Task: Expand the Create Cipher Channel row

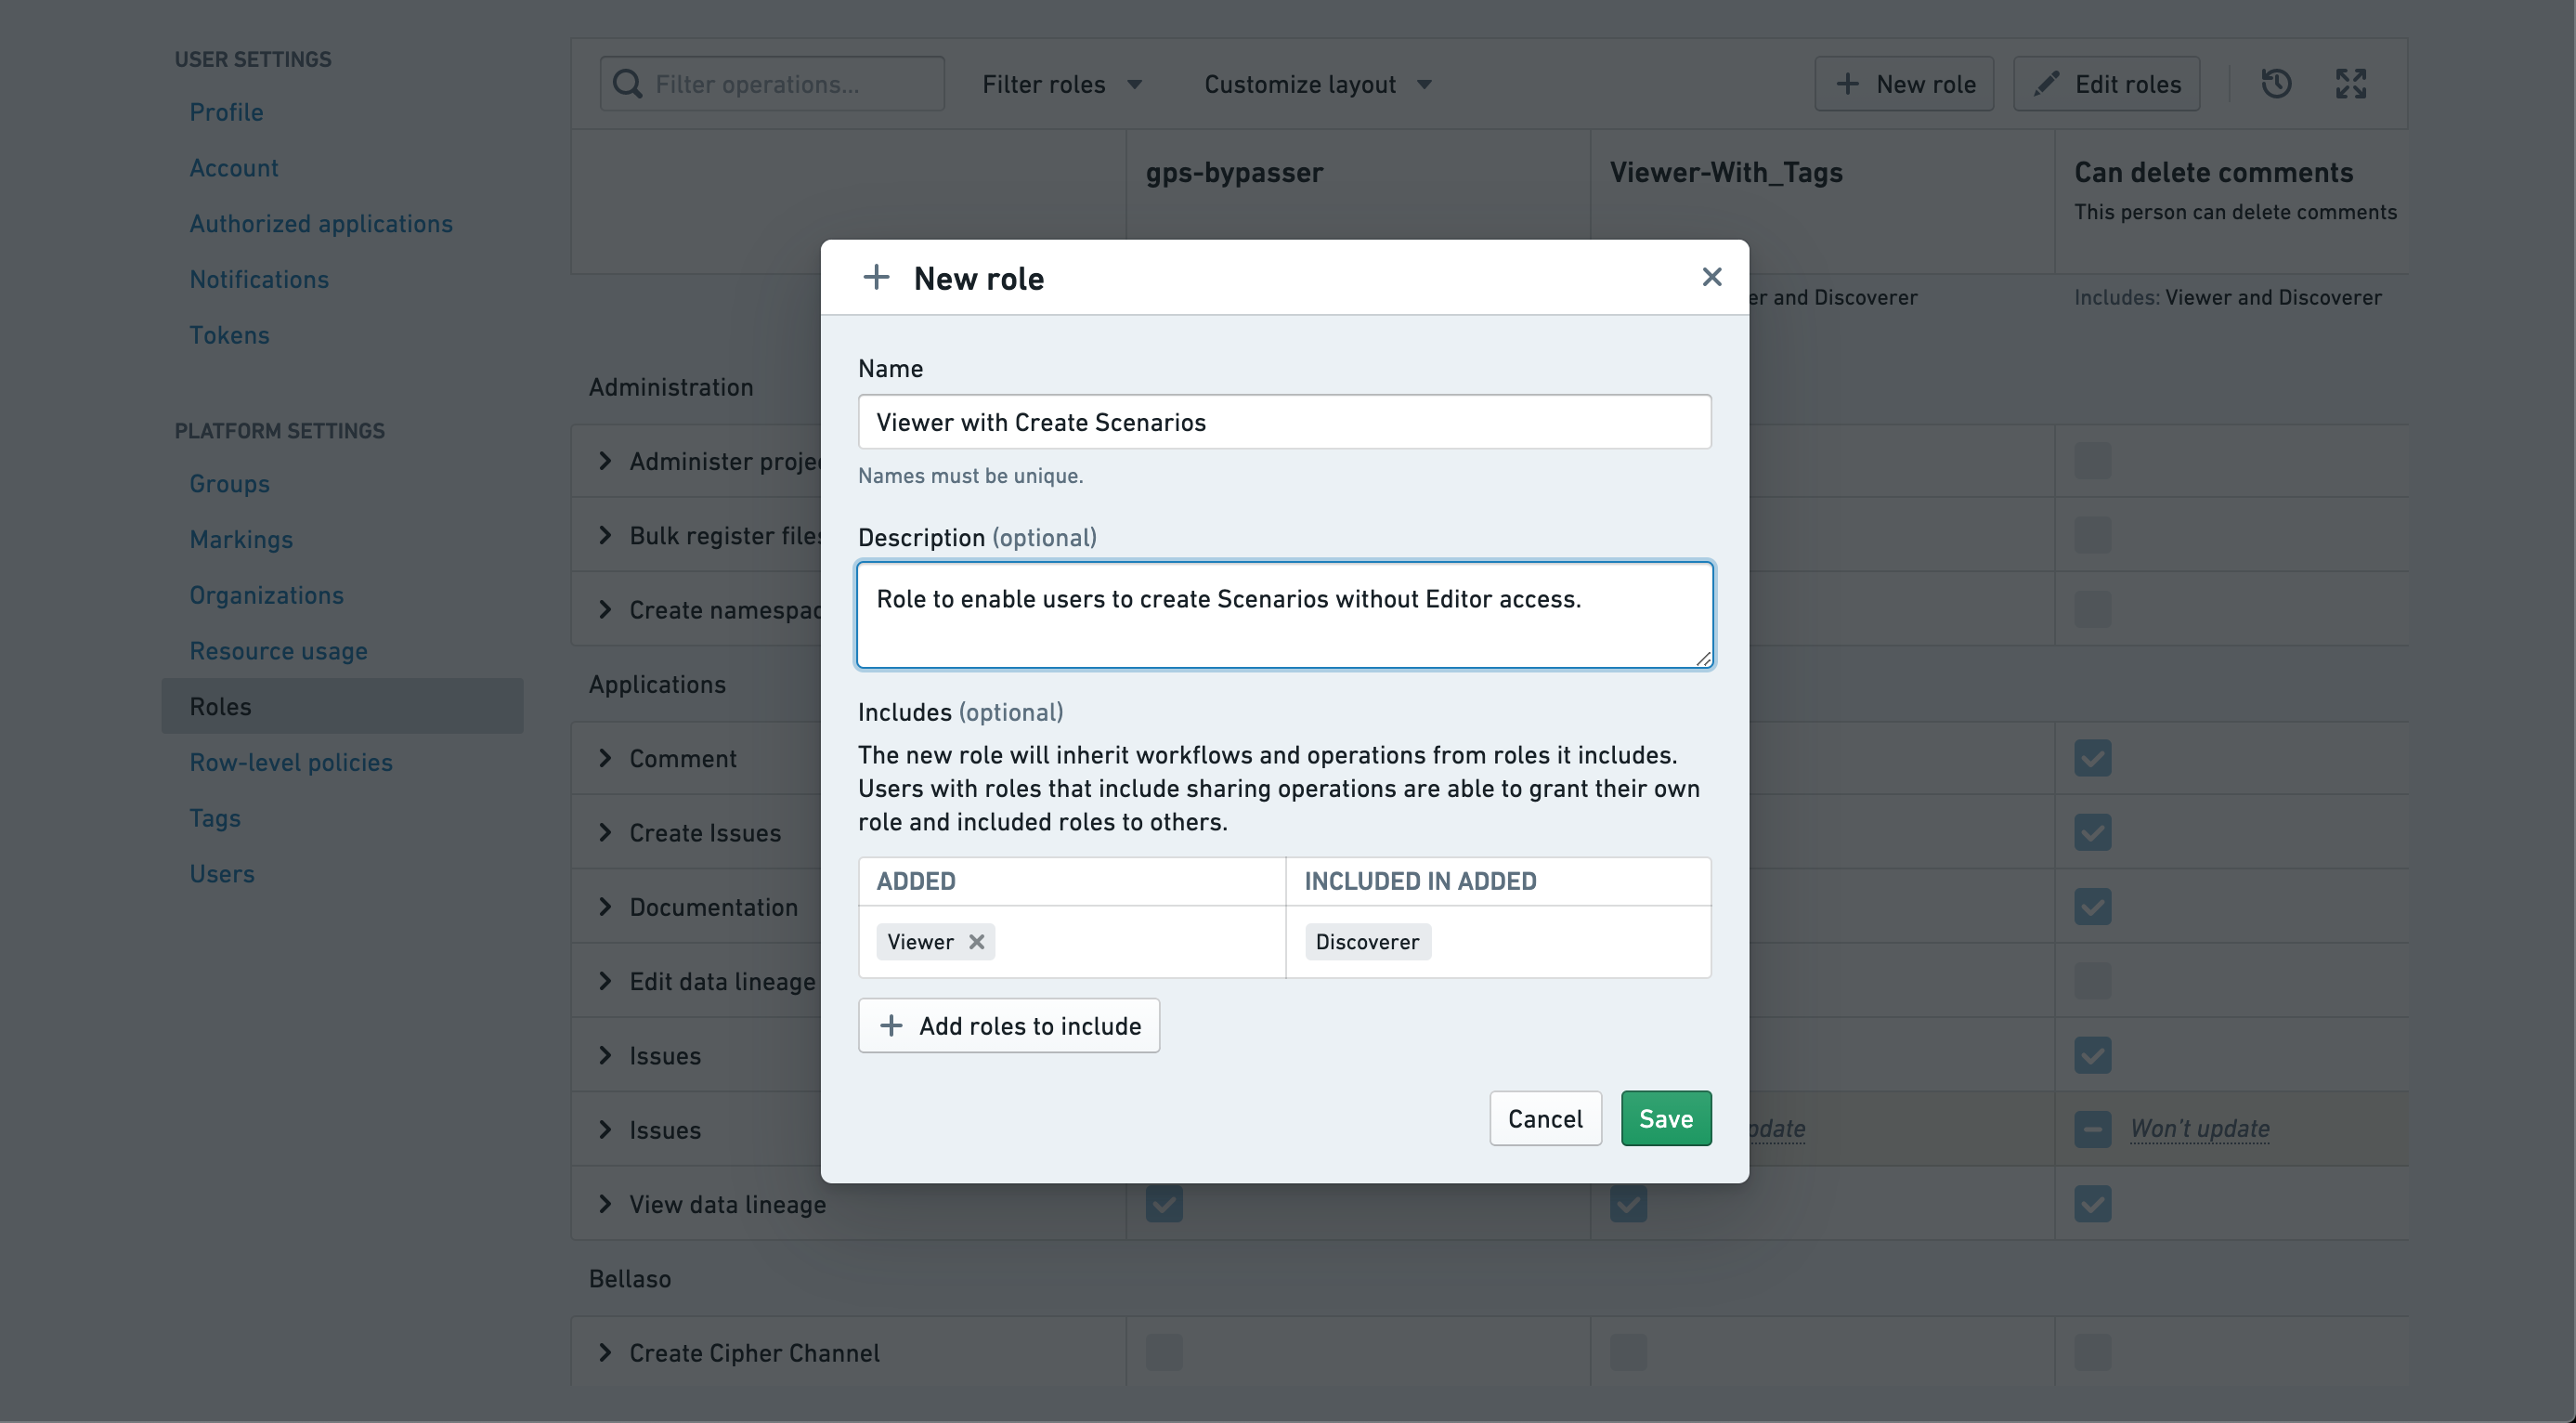Action: click(x=605, y=1352)
